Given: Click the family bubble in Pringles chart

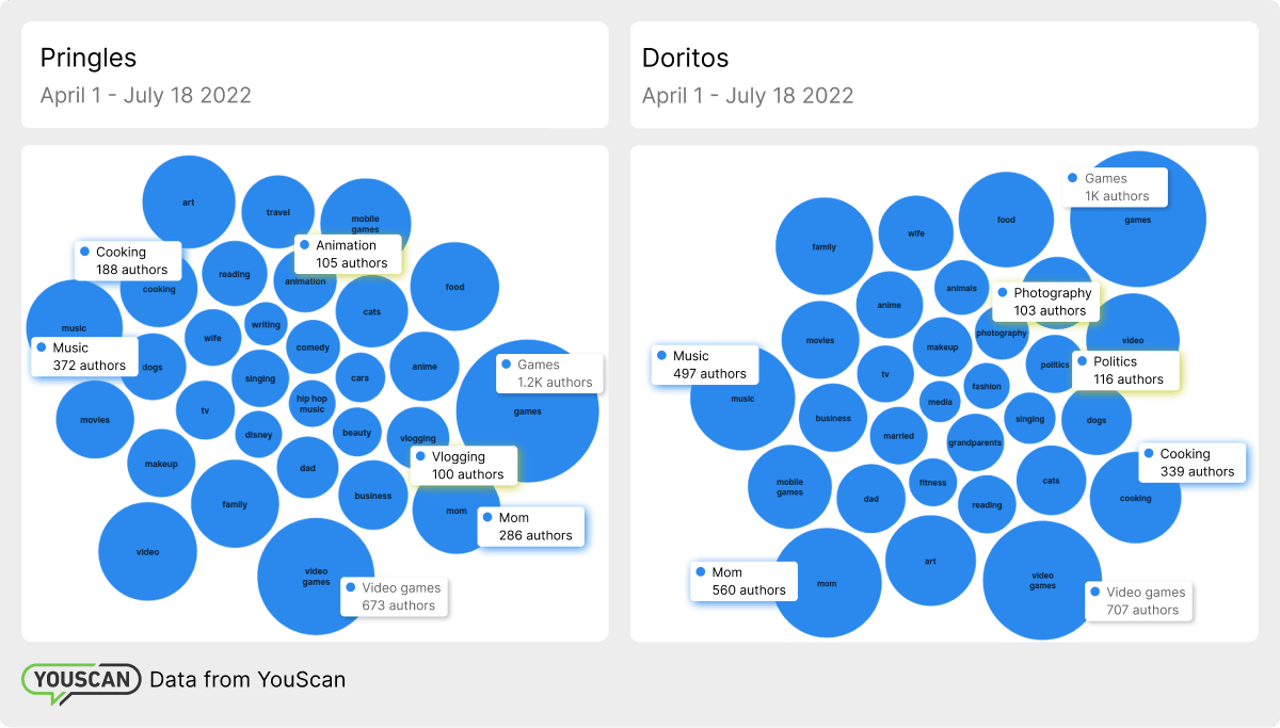Looking at the screenshot, I should point(235,505).
